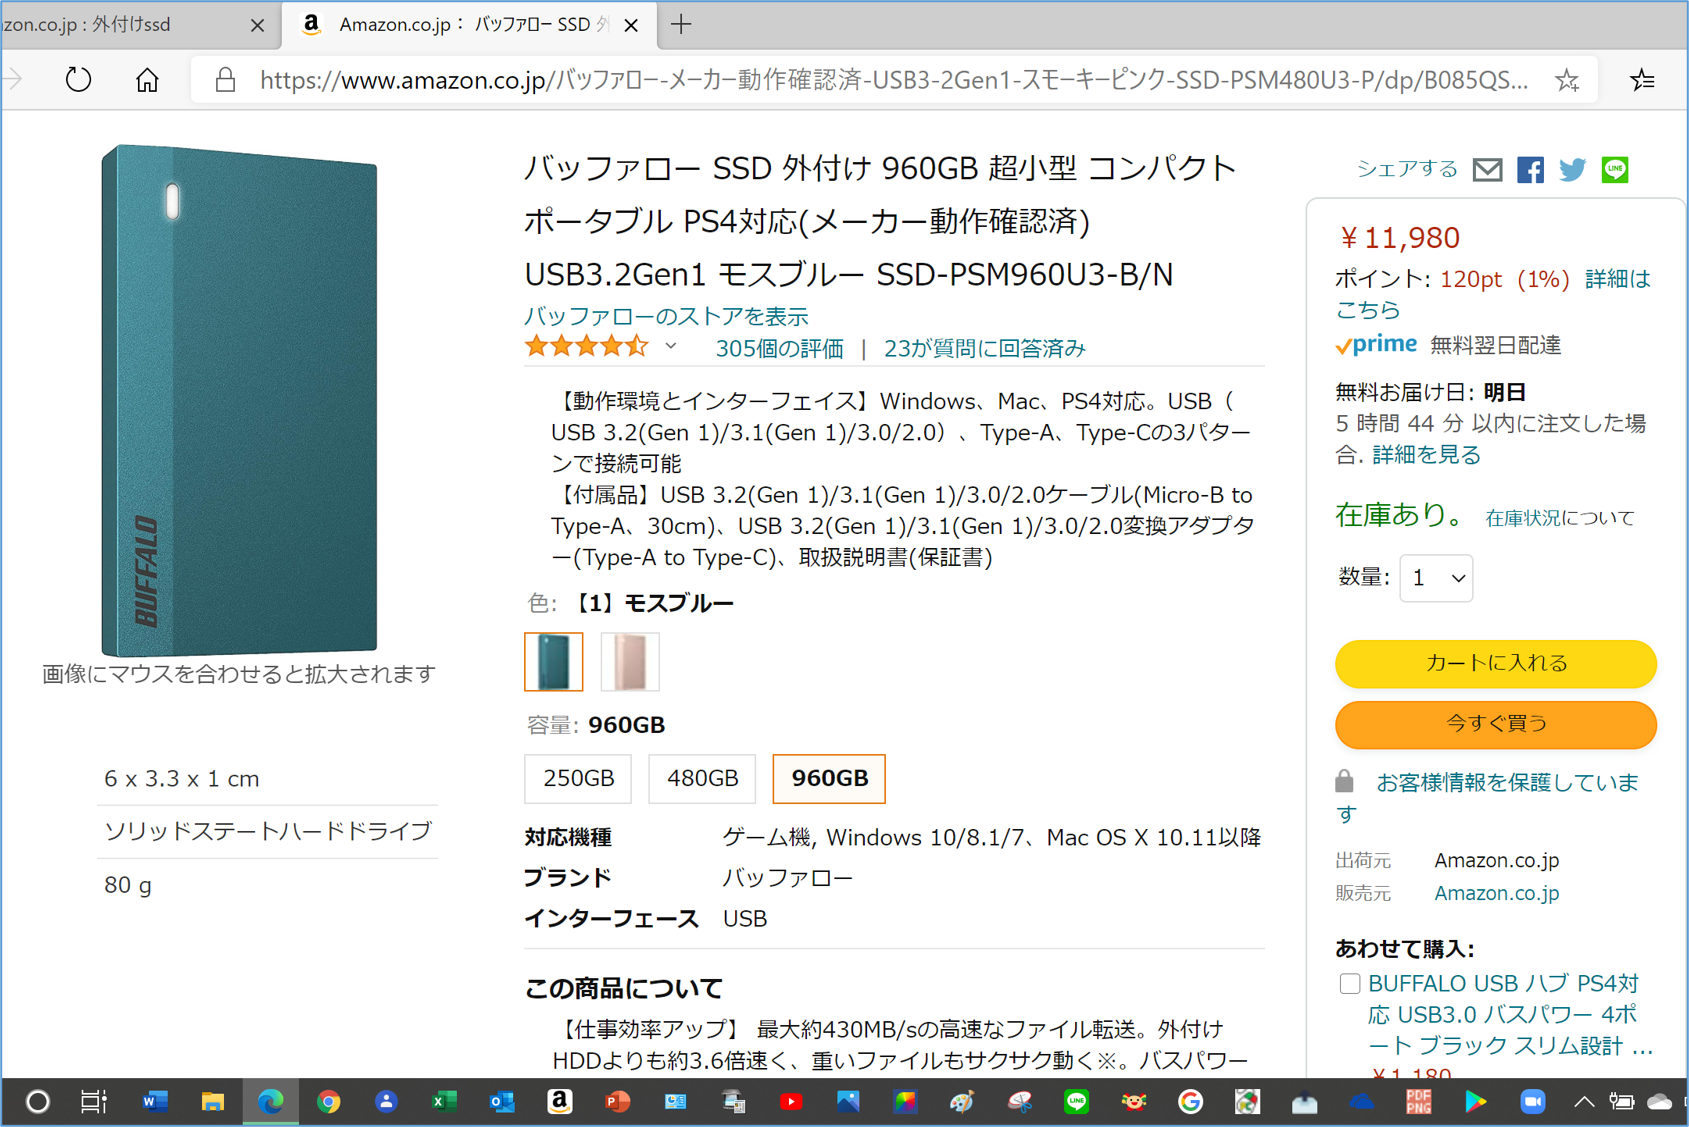Open YouTube from the taskbar
Viewport: 1689px width, 1127px height.
coord(790,1102)
